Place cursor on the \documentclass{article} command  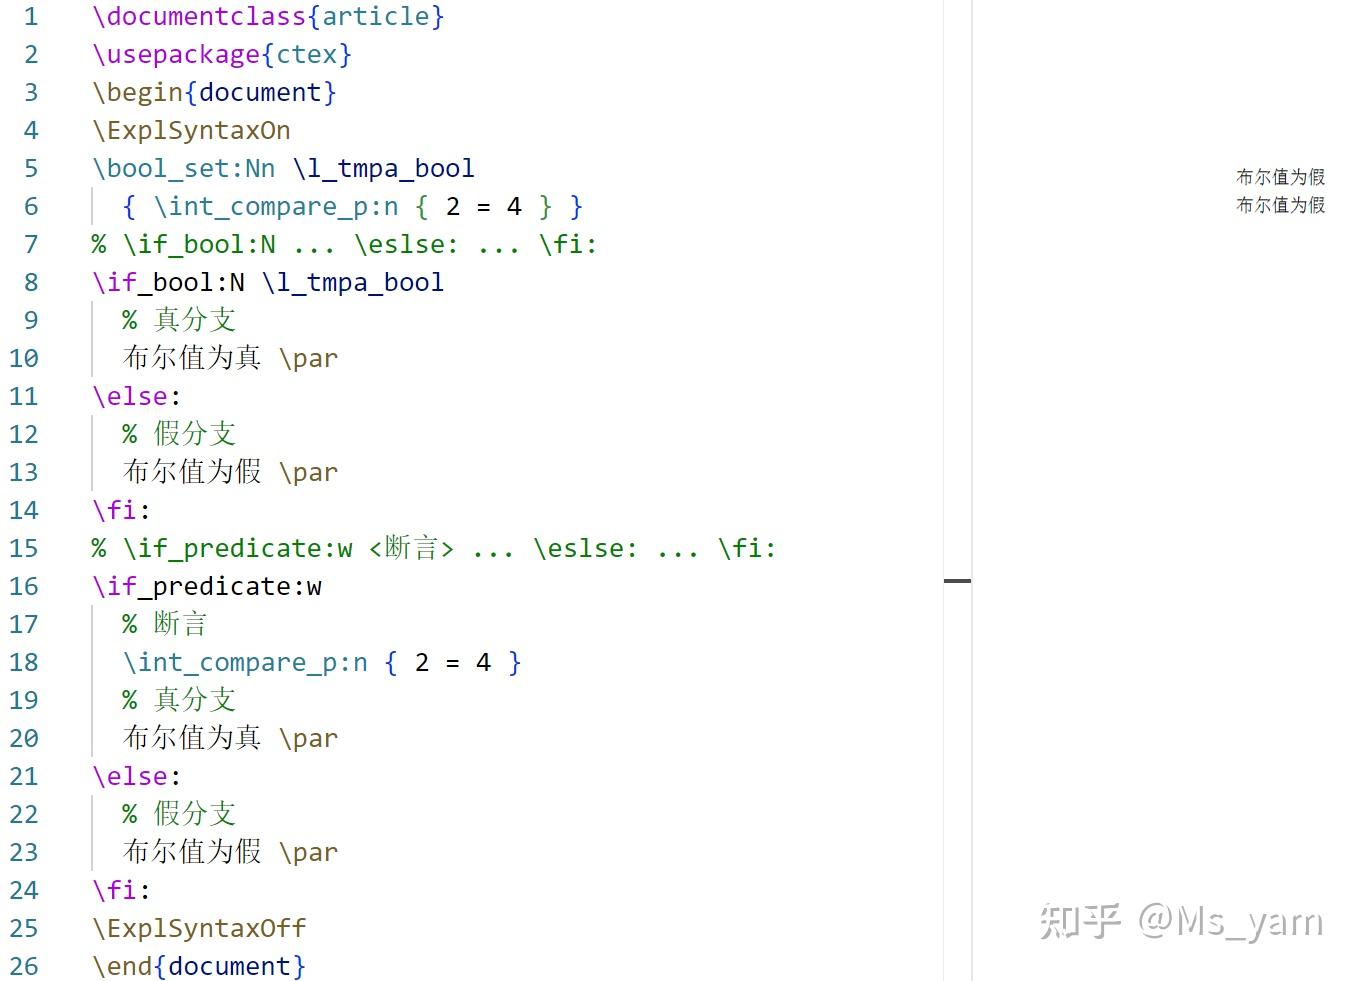[267, 16]
